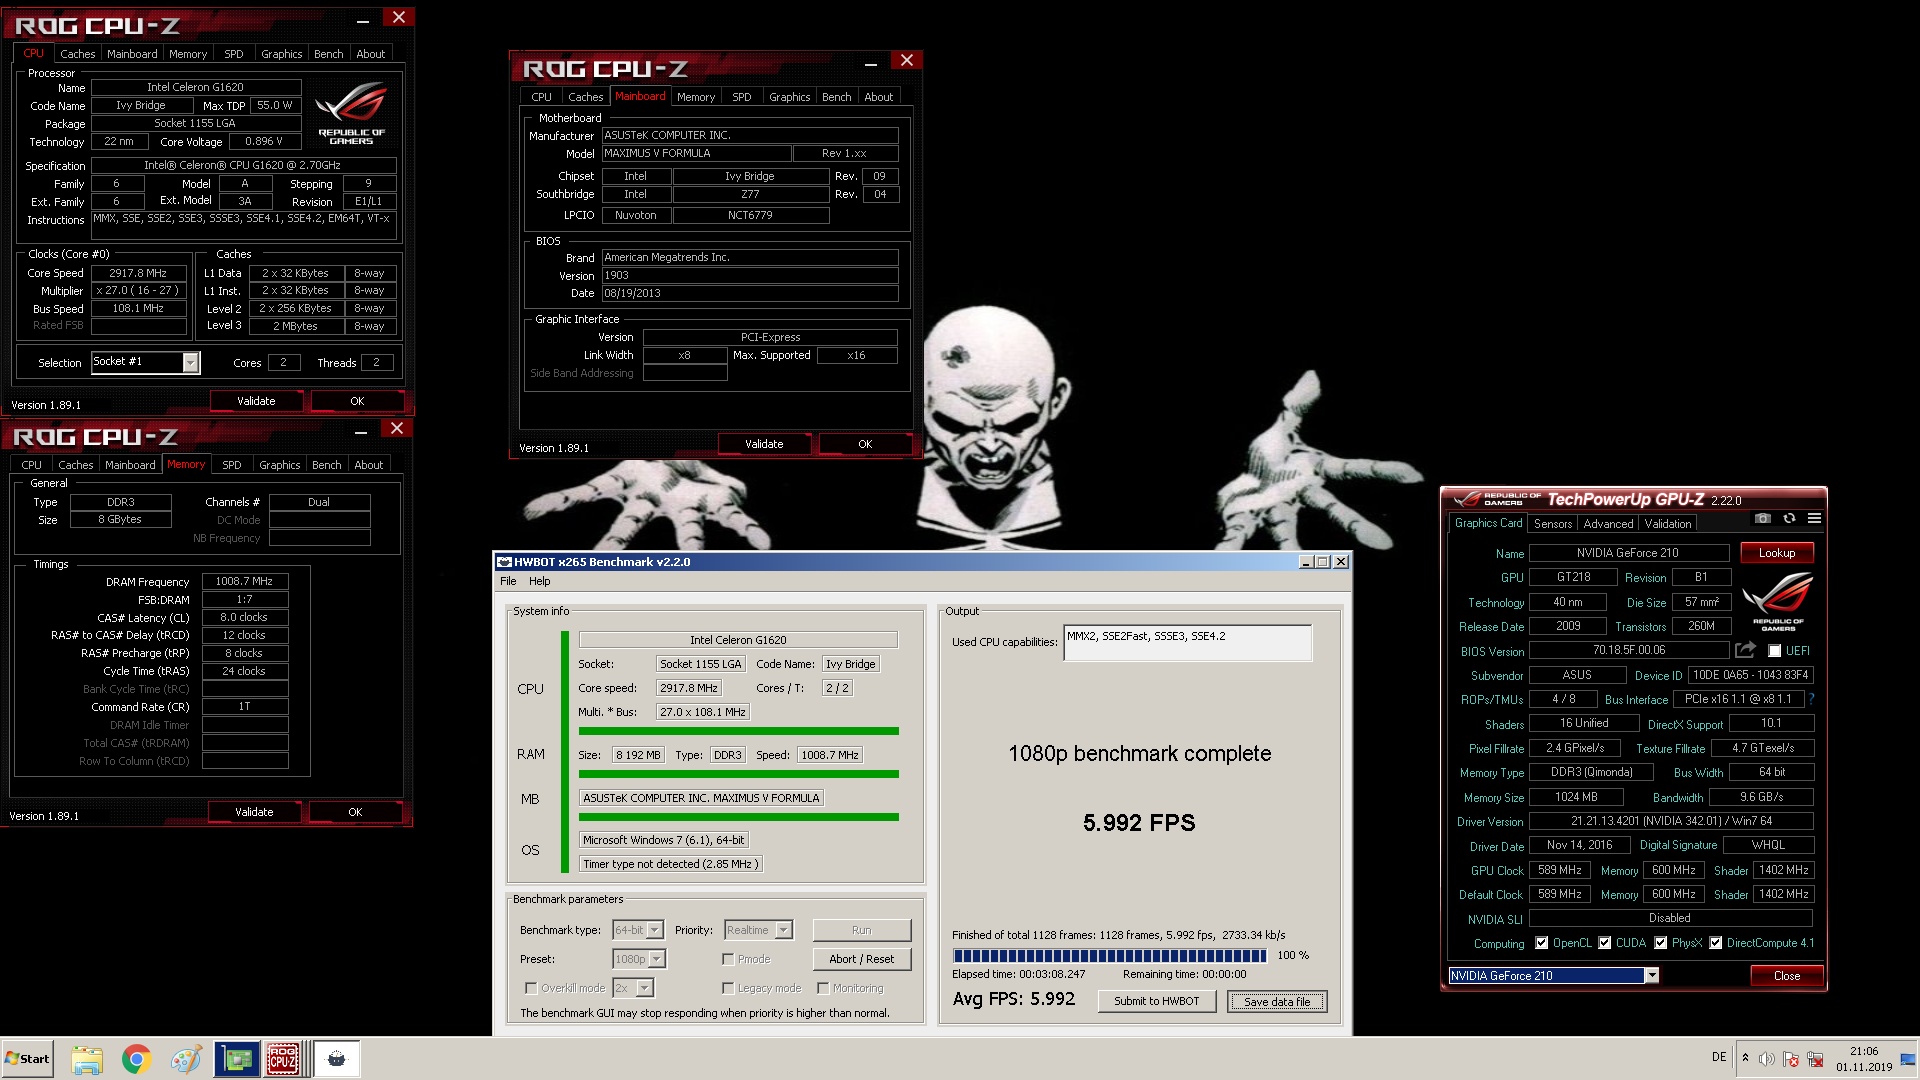Click the GPU-Z refresh icon
The image size is (1920, 1080).
coord(1789,518)
